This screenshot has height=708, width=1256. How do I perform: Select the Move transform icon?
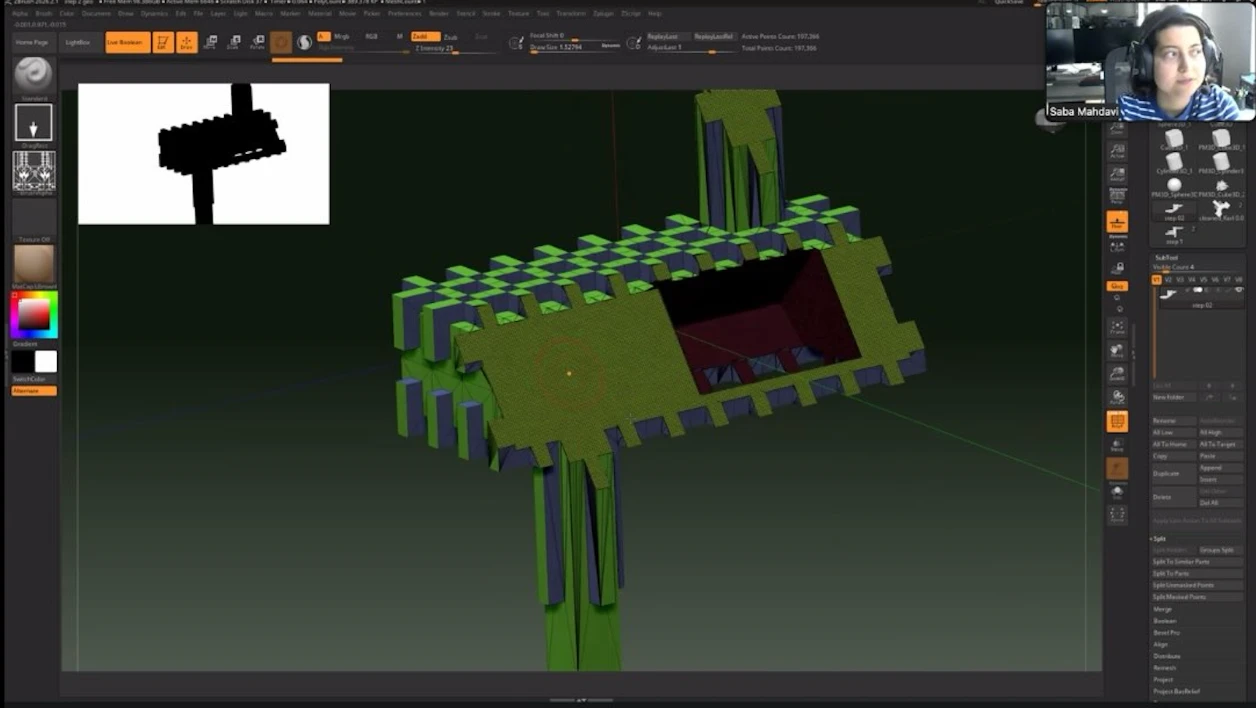pos(210,42)
